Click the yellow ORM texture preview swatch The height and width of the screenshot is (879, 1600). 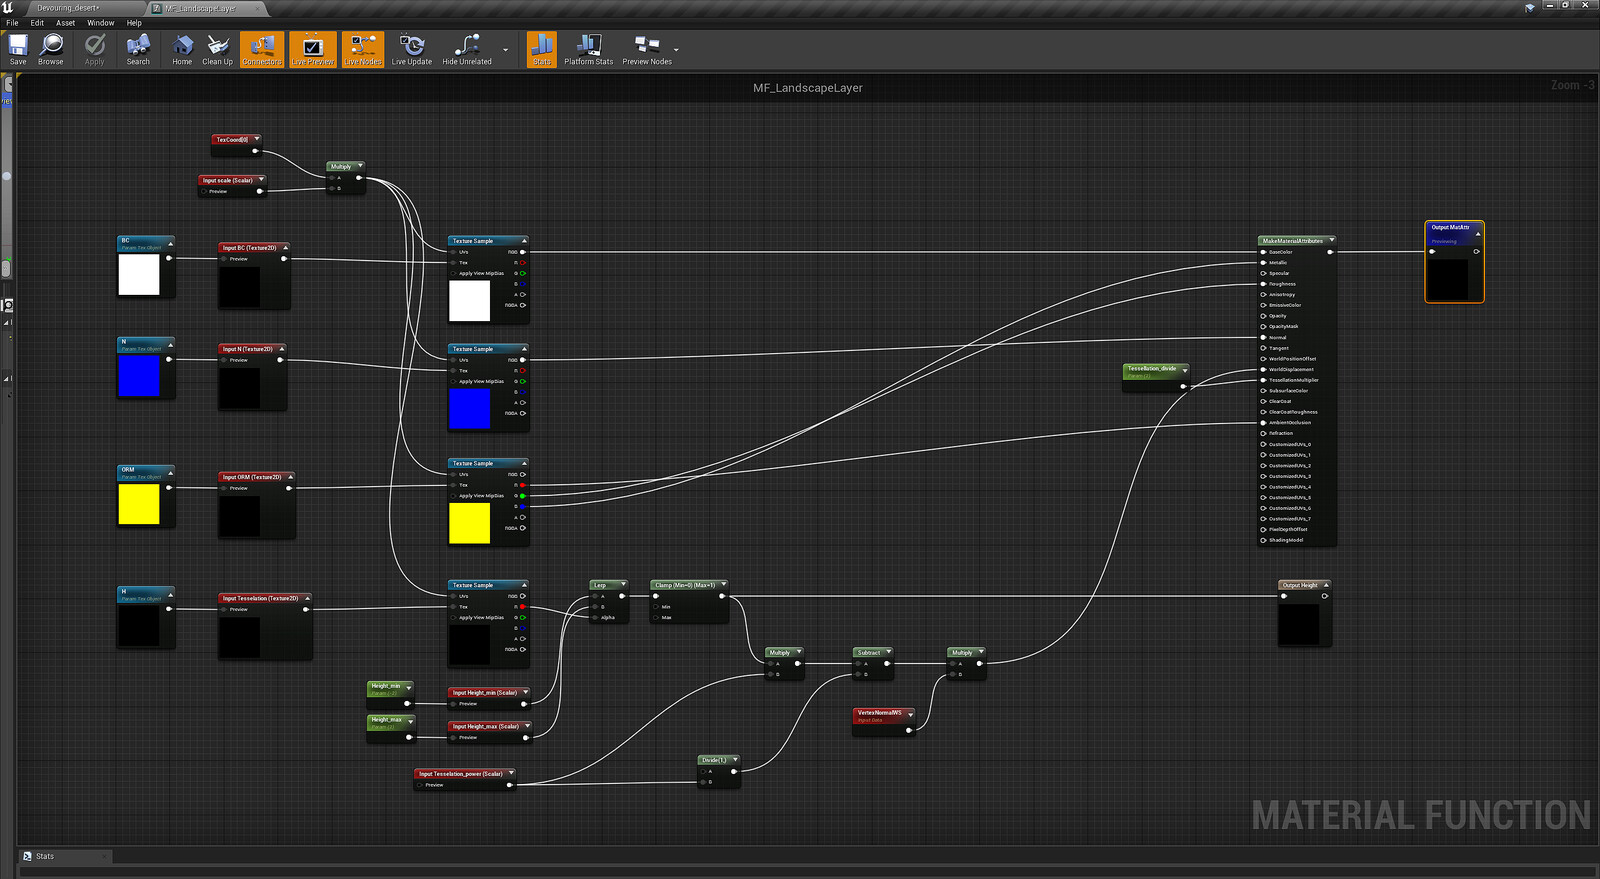[139, 504]
